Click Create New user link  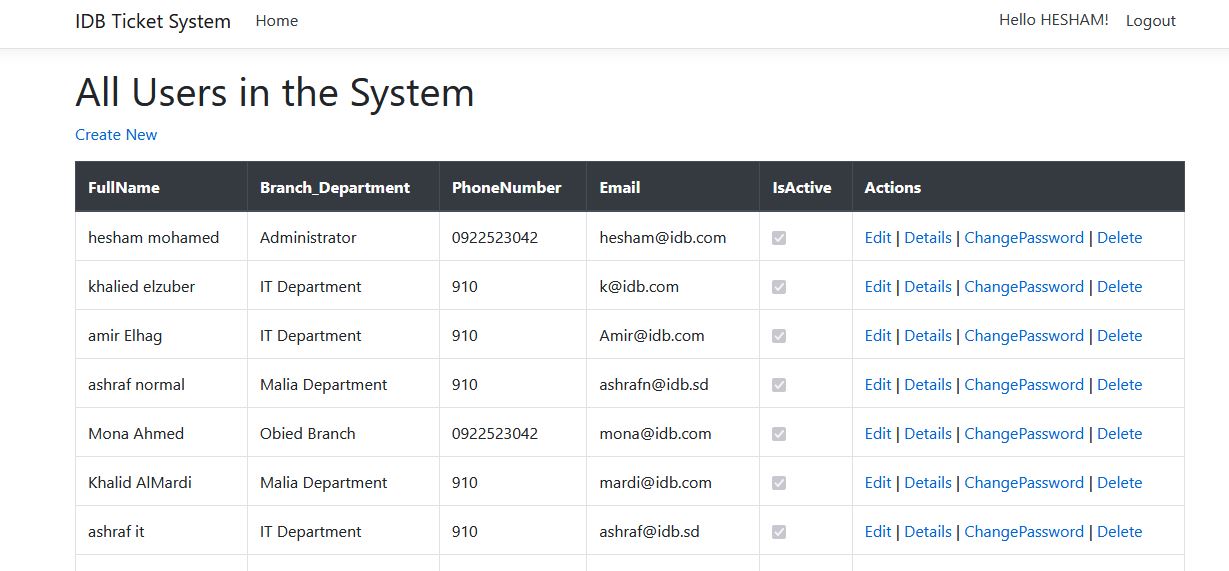point(116,135)
